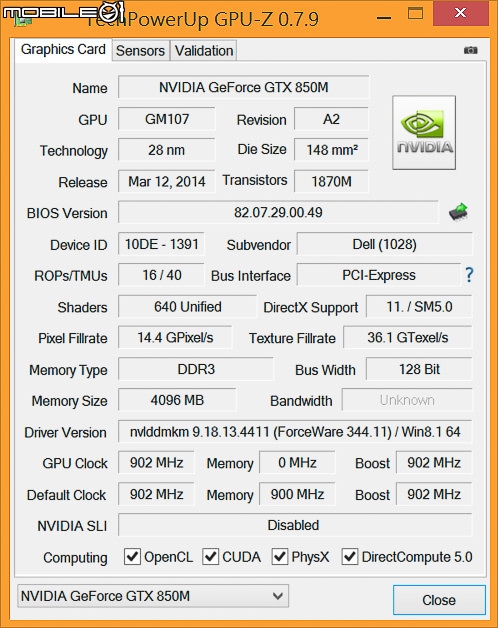Click the Memory Size field 4096 MB
The width and height of the screenshot is (498, 628).
pyautogui.click(x=177, y=400)
